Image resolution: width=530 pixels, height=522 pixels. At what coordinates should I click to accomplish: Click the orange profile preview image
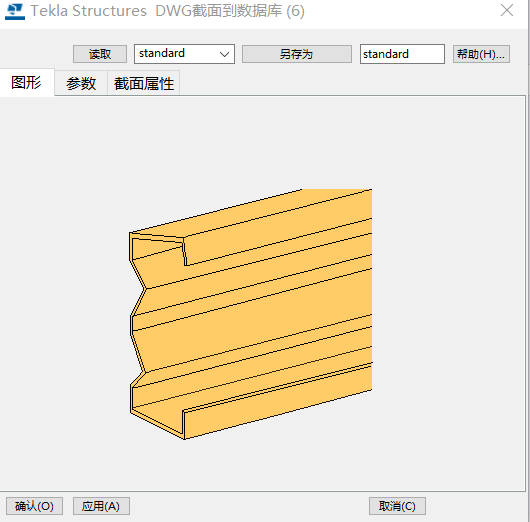pyautogui.click(x=251, y=314)
